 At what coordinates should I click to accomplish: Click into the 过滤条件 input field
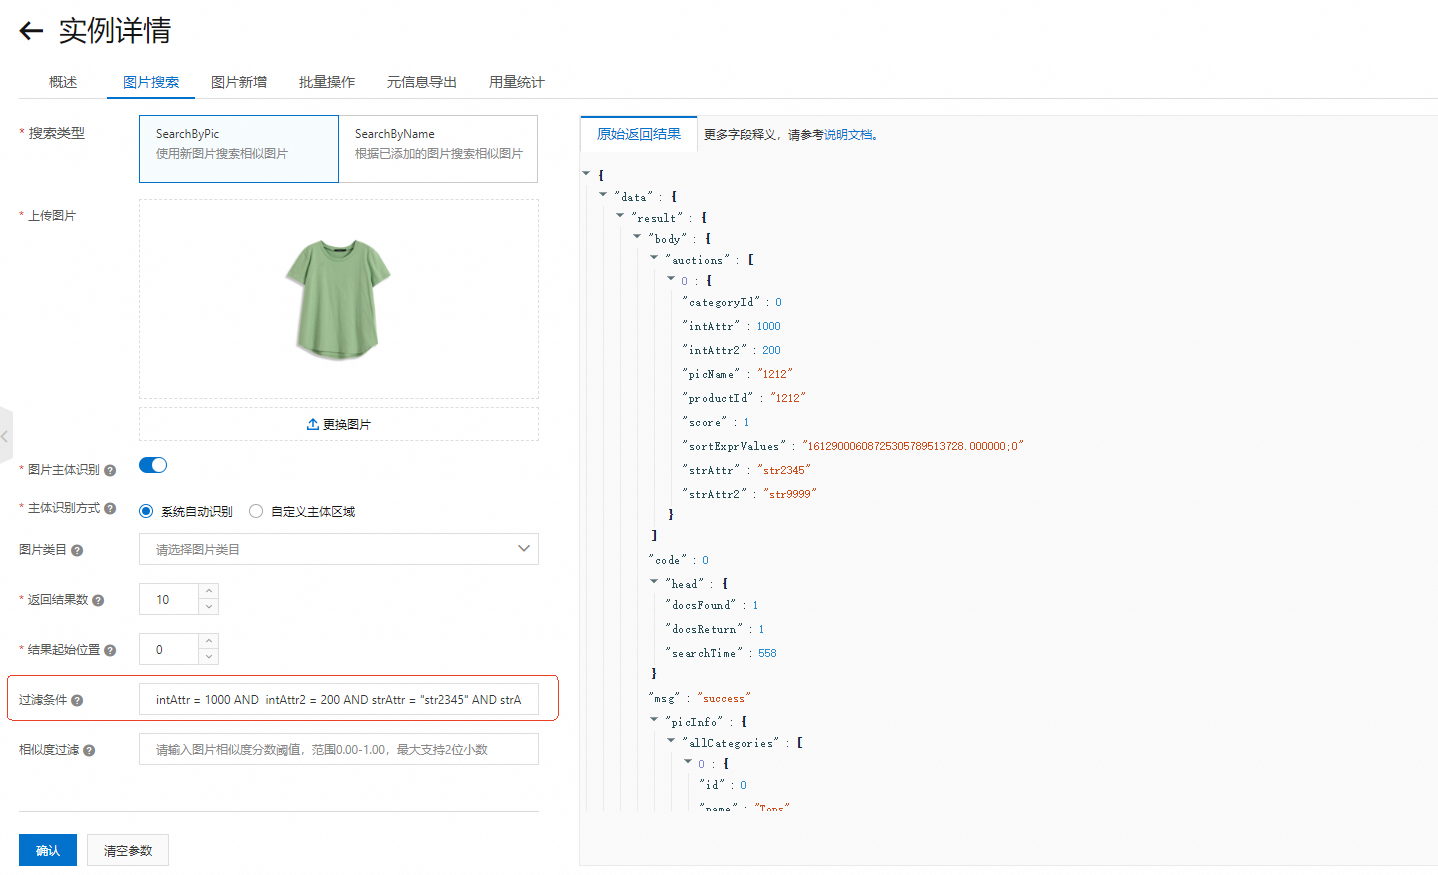(x=339, y=699)
